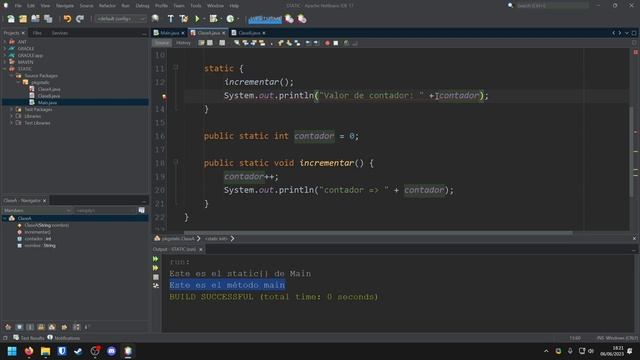Select ClaseB.java in the Projects tree
The width and height of the screenshot is (640, 360).
click(49, 96)
